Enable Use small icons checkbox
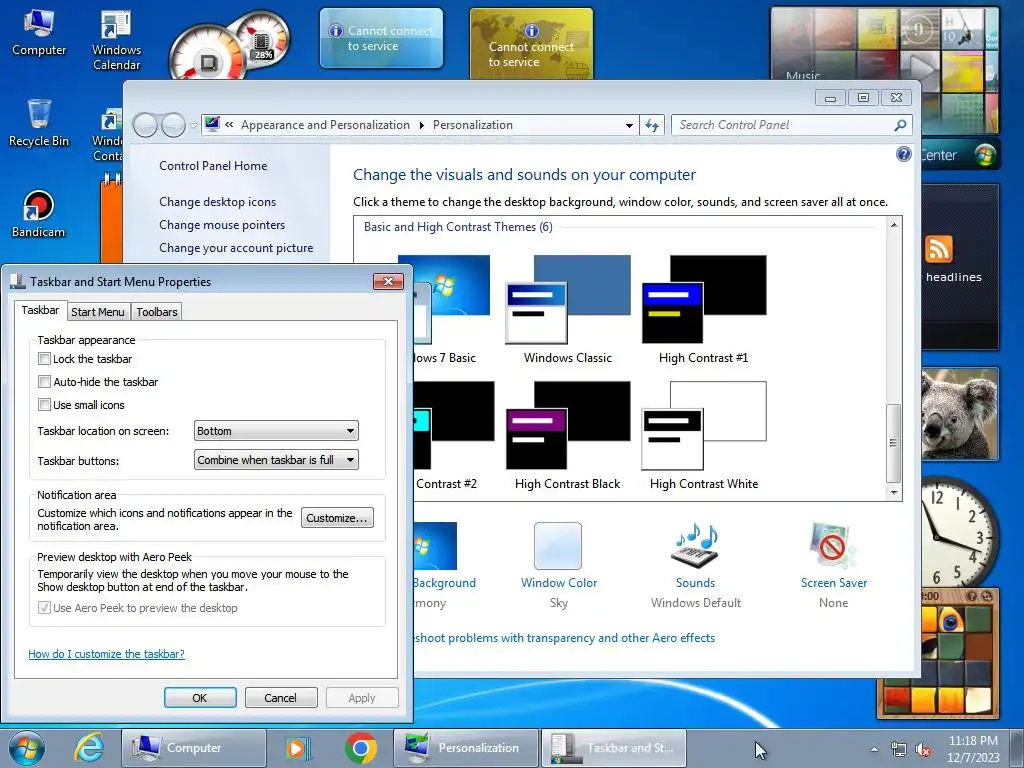The image size is (1024, 768). coord(44,404)
